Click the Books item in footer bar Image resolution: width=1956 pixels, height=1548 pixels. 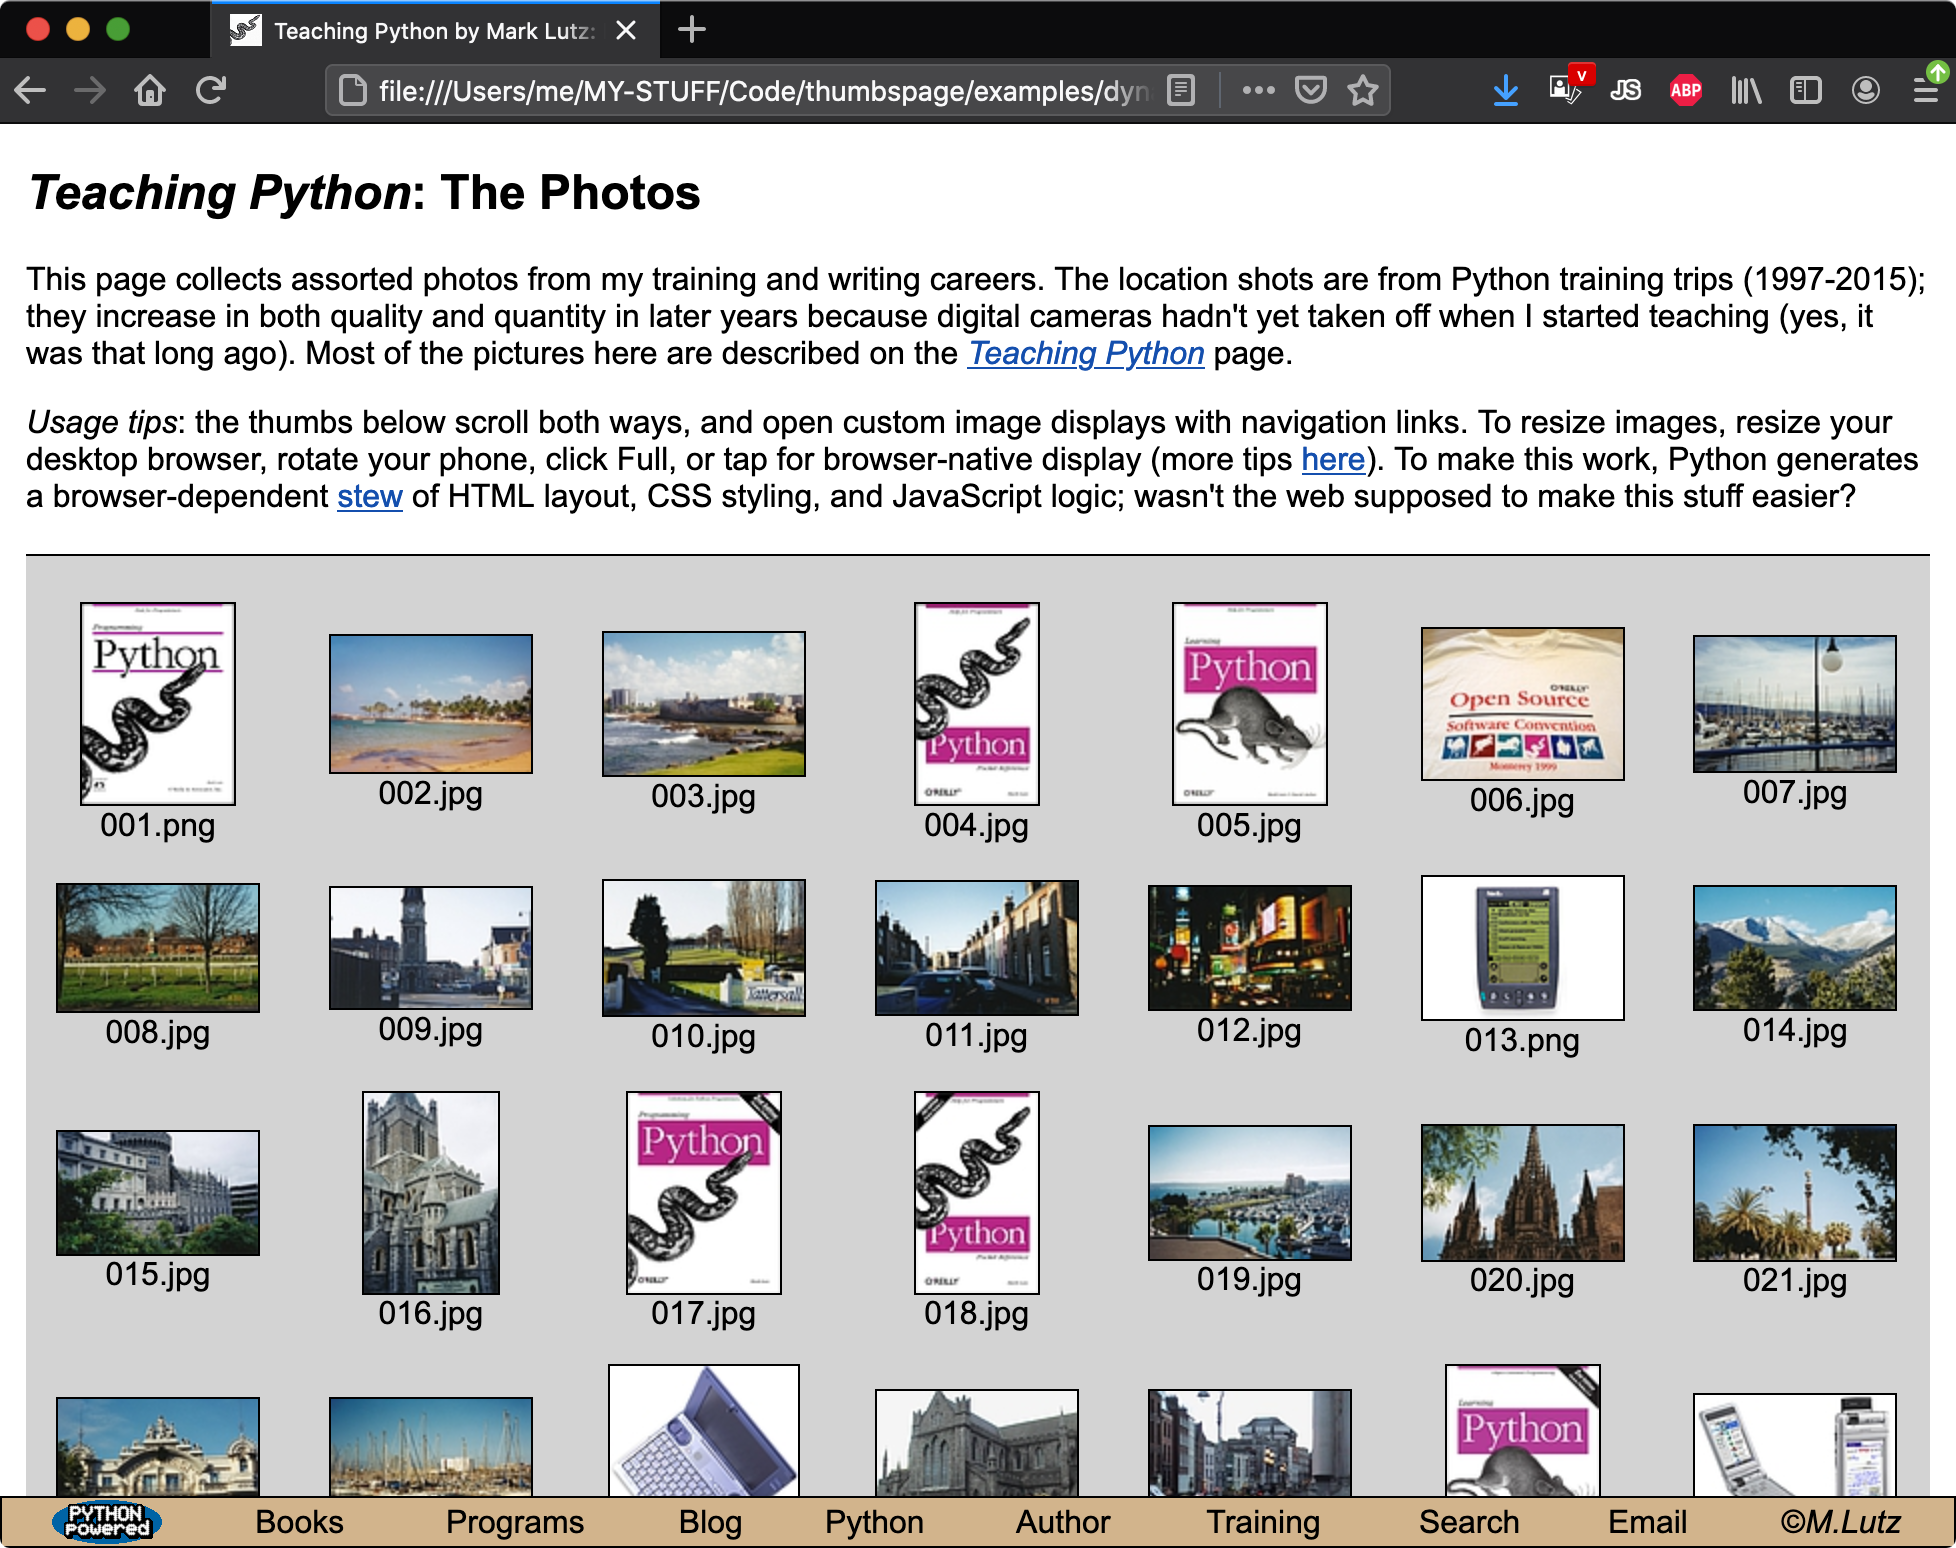tap(299, 1522)
